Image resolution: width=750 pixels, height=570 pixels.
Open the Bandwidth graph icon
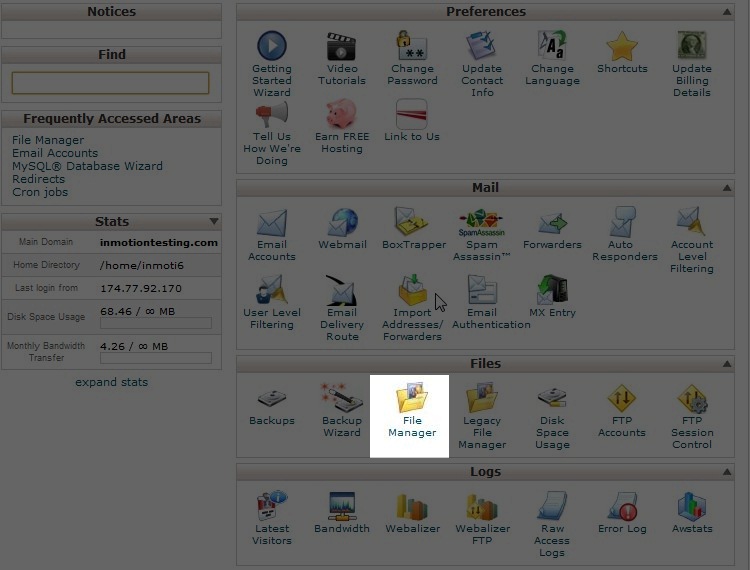pos(342,506)
